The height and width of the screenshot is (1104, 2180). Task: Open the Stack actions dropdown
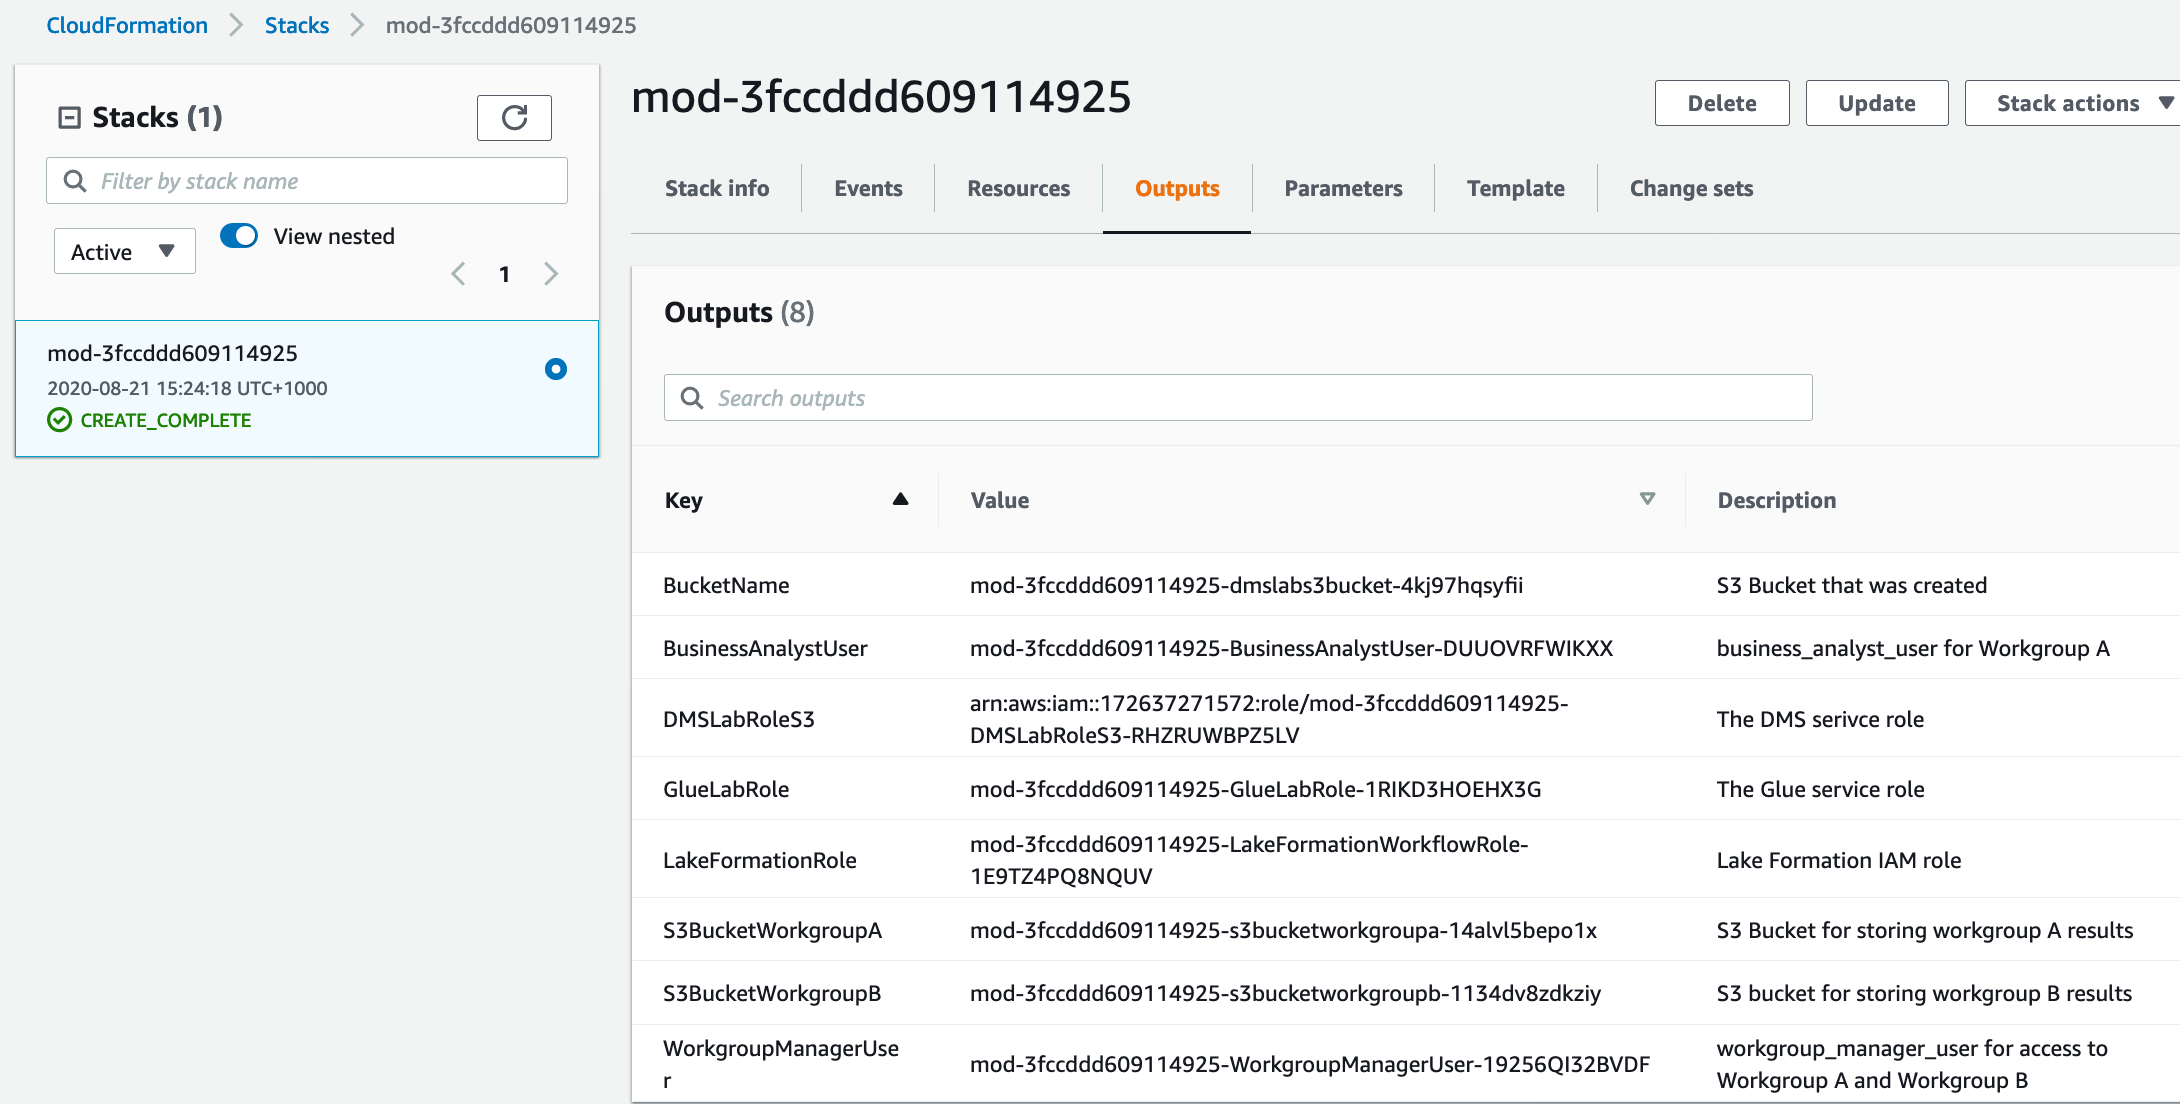(x=2075, y=103)
